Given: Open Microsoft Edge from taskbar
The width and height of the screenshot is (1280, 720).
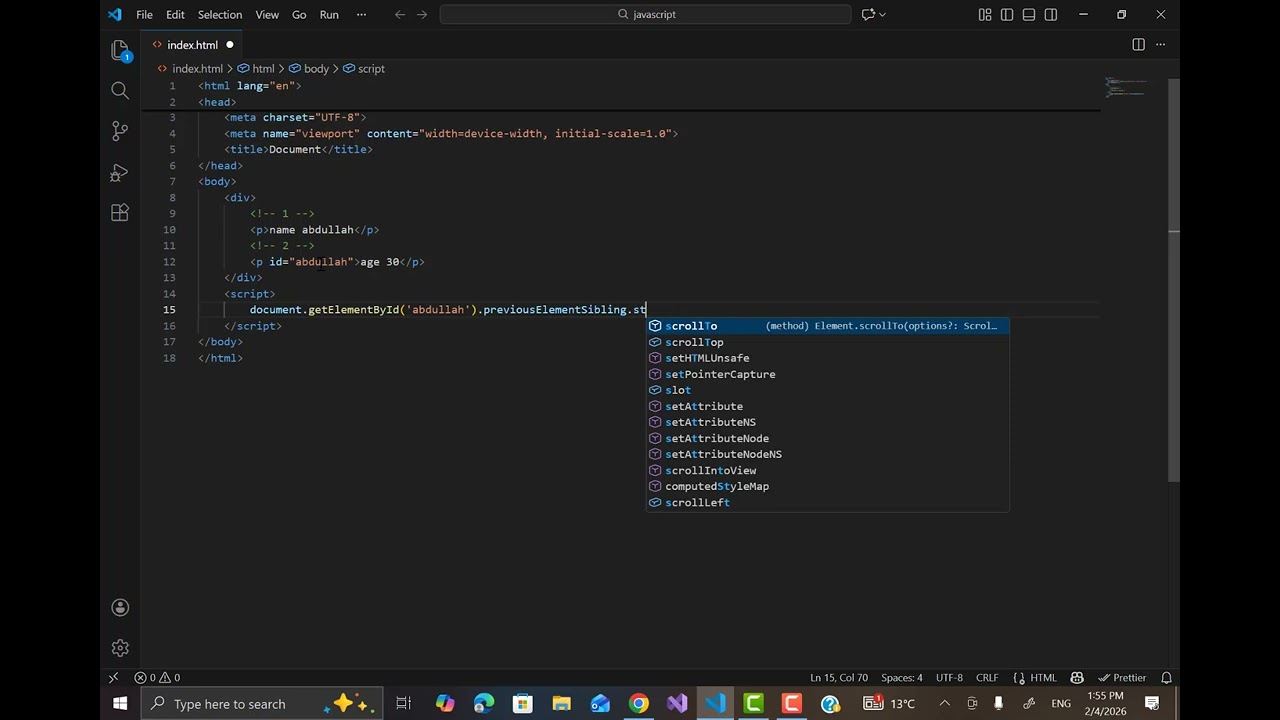Looking at the screenshot, I should [x=484, y=704].
